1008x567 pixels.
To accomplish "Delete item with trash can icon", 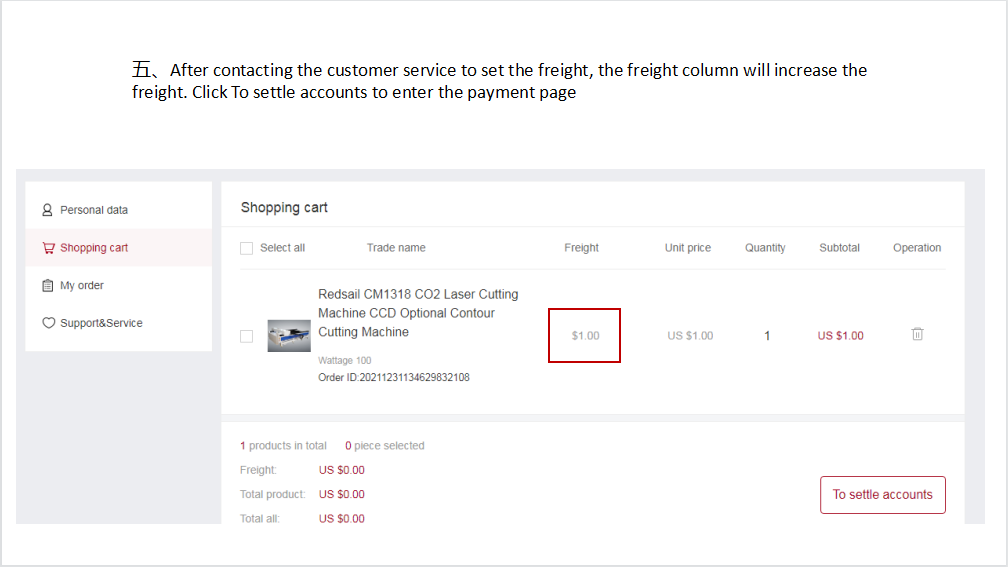I will pyautogui.click(x=917, y=334).
